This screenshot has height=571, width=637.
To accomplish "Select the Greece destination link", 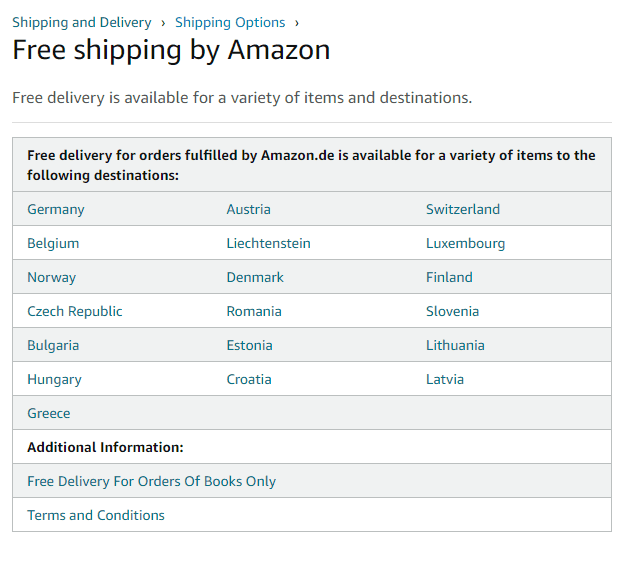I will pos(49,413).
